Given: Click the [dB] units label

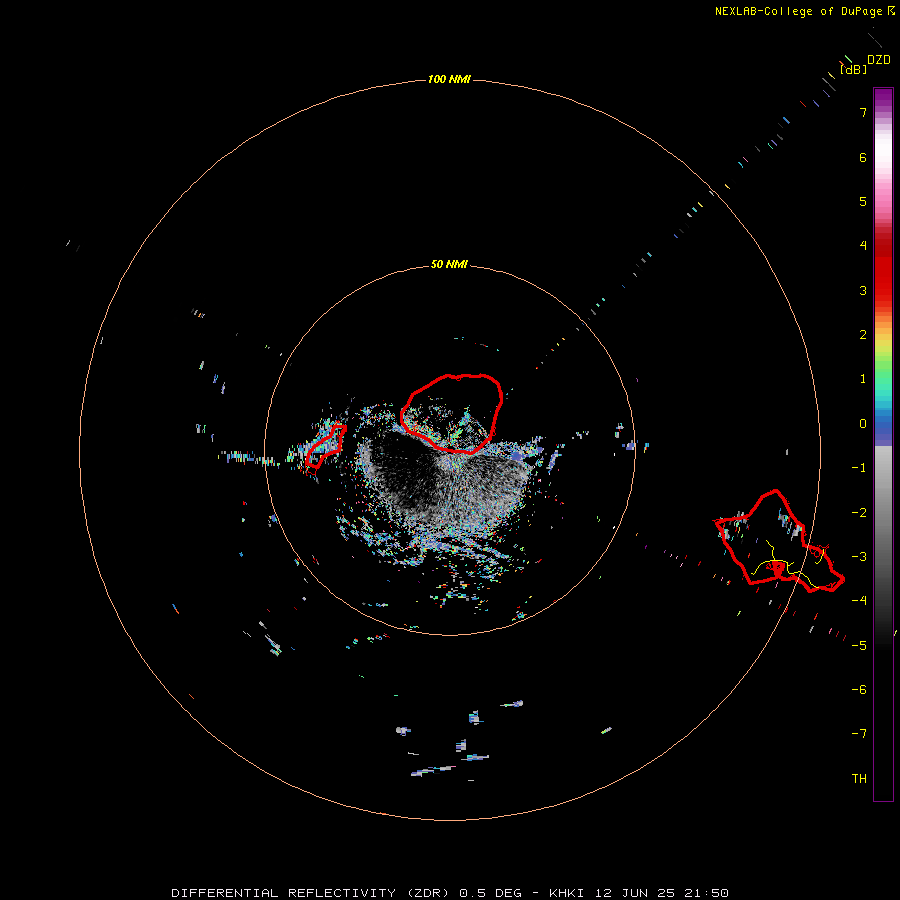Looking at the screenshot, I should click(853, 69).
